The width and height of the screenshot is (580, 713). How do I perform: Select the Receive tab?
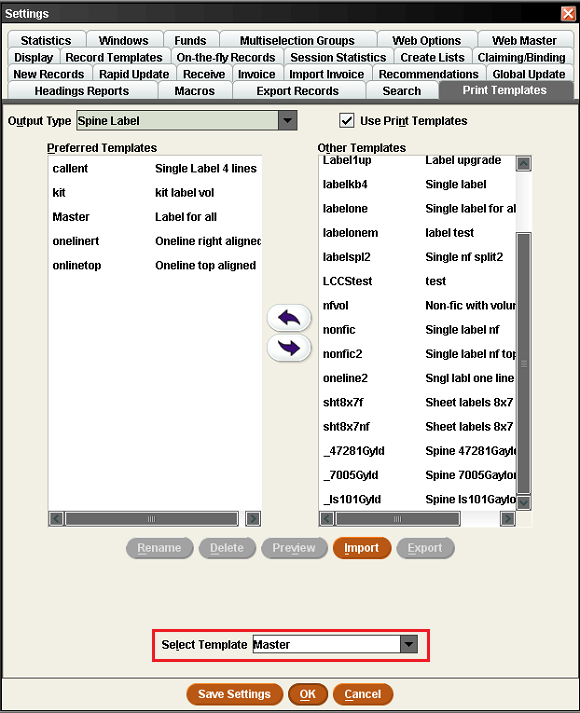point(204,74)
